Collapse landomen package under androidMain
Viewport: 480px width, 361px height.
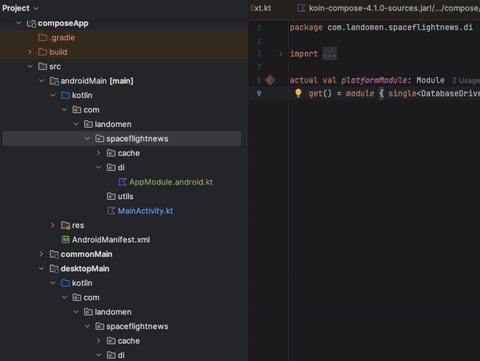coord(76,124)
